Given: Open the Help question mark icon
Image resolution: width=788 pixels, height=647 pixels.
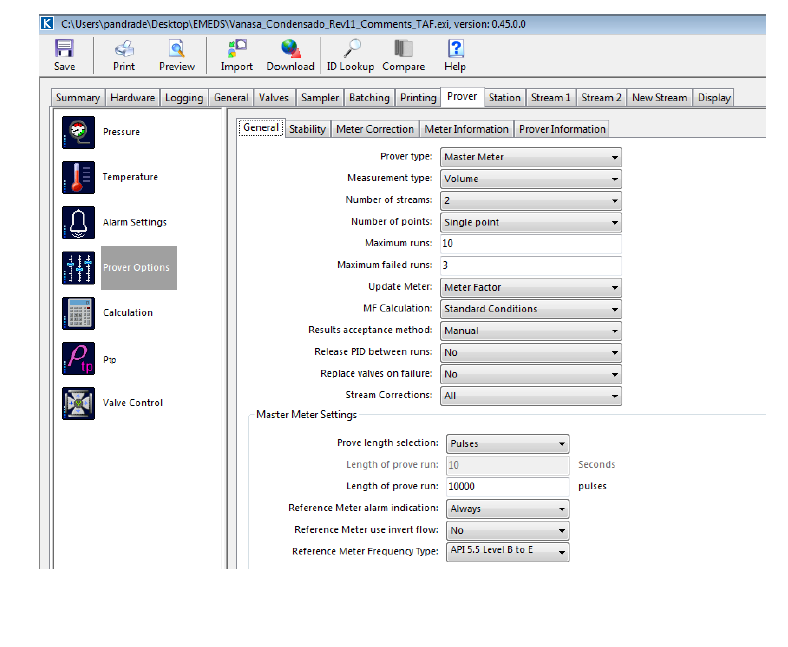Looking at the screenshot, I should coord(455,49).
